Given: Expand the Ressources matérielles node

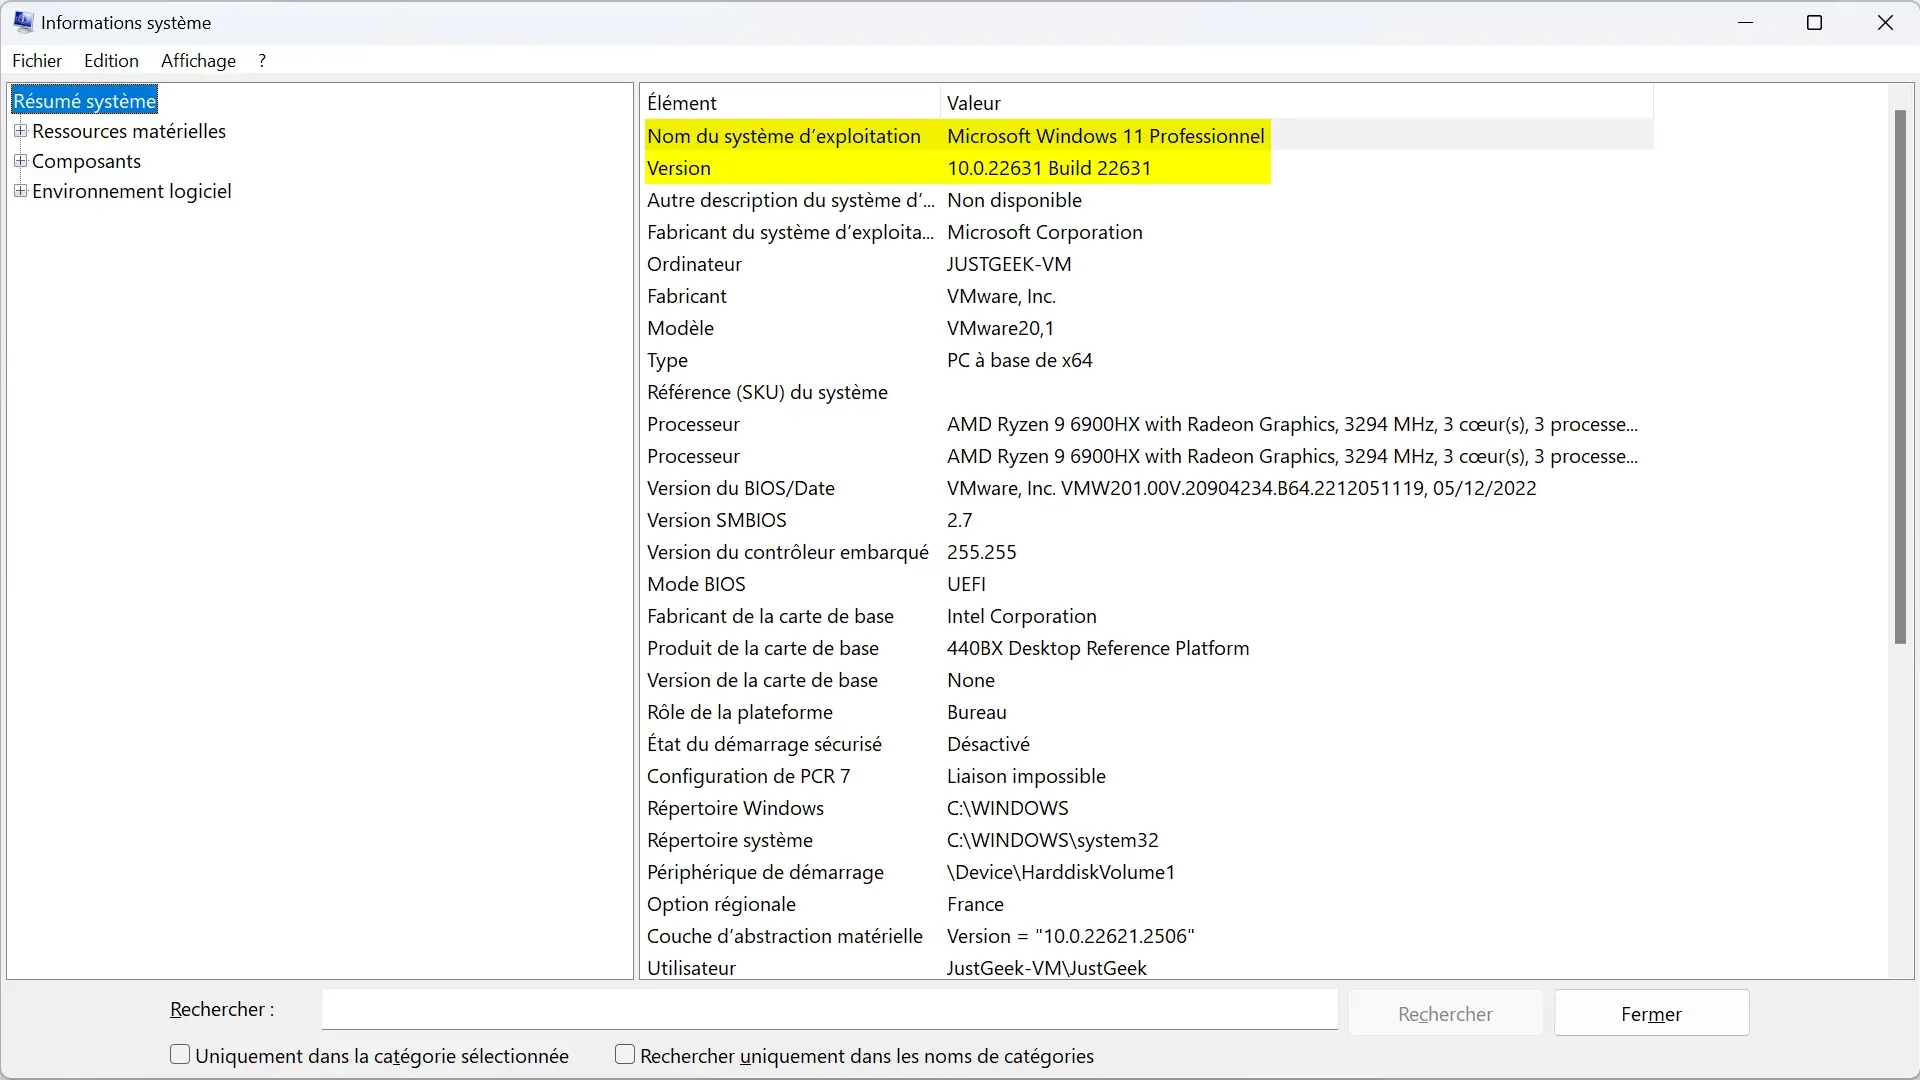Looking at the screenshot, I should pyautogui.click(x=20, y=131).
